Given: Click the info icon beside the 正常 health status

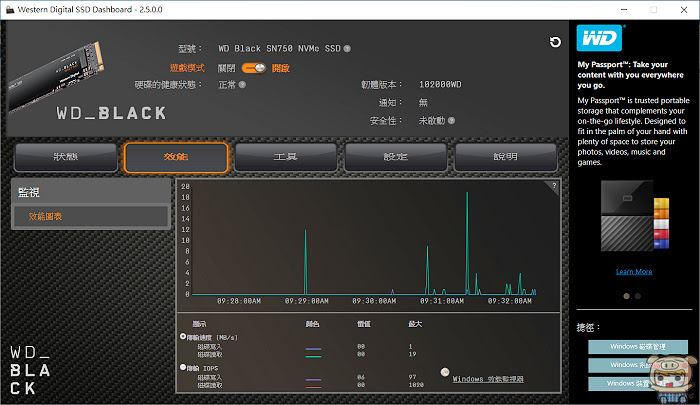Looking at the screenshot, I should pyautogui.click(x=242, y=84).
